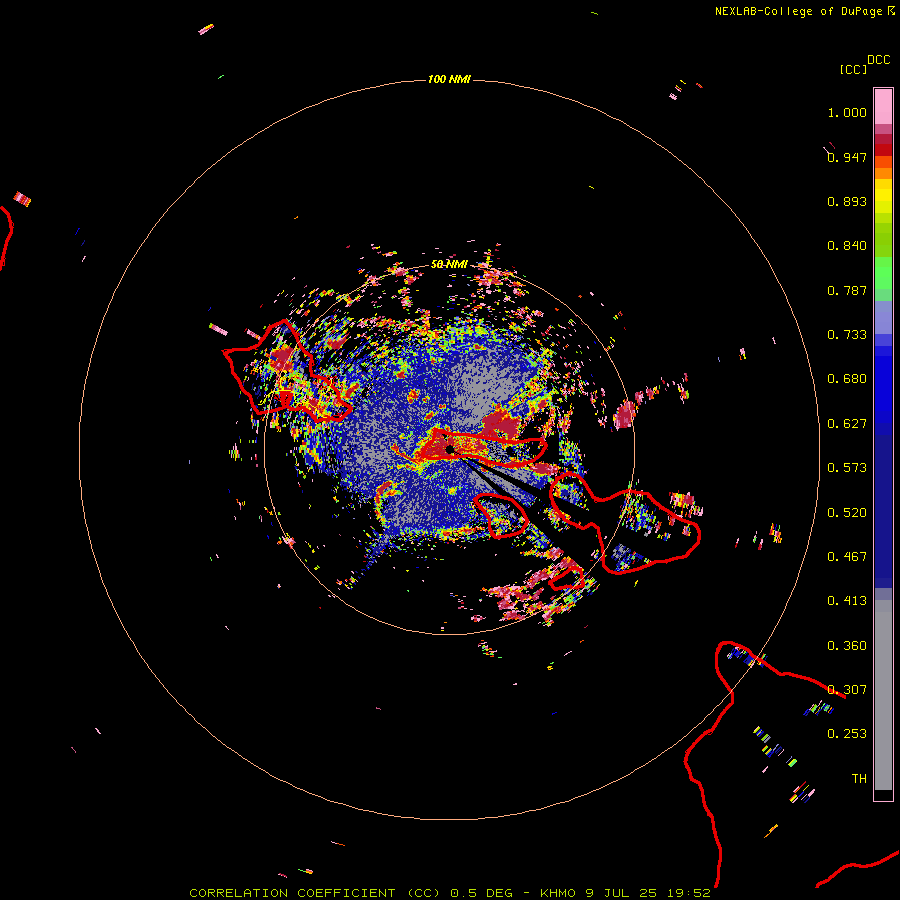The height and width of the screenshot is (900, 900).
Task: Click the 0.413 color scale label
Action: coord(847,601)
